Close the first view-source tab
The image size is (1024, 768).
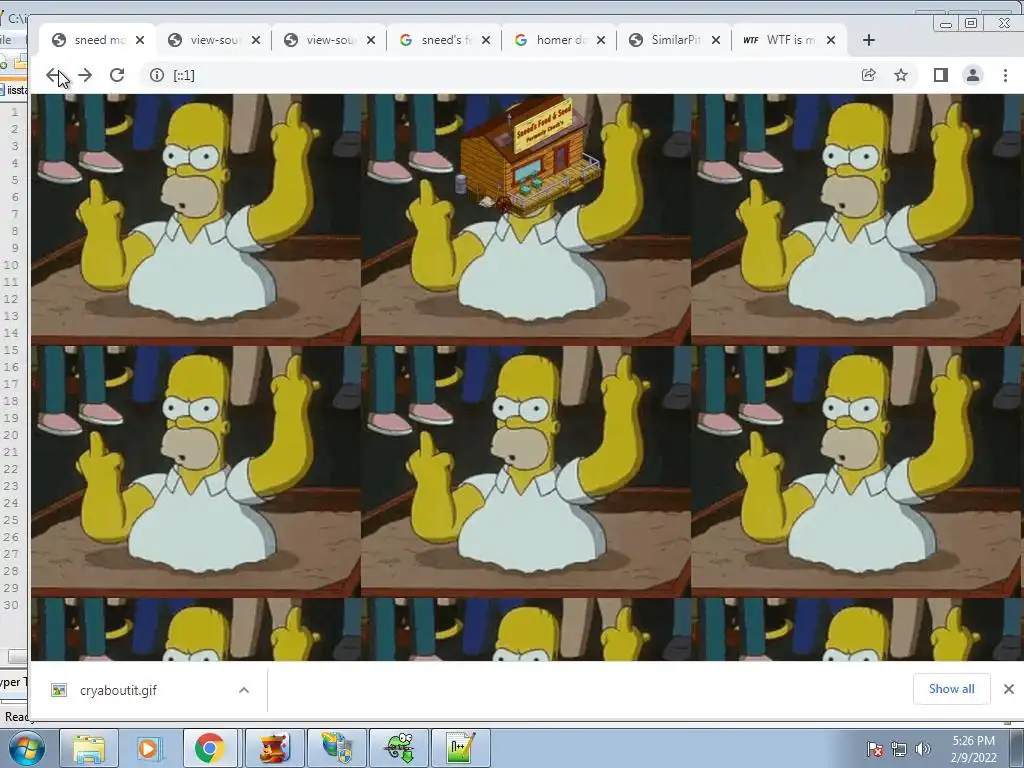(x=256, y=40)
